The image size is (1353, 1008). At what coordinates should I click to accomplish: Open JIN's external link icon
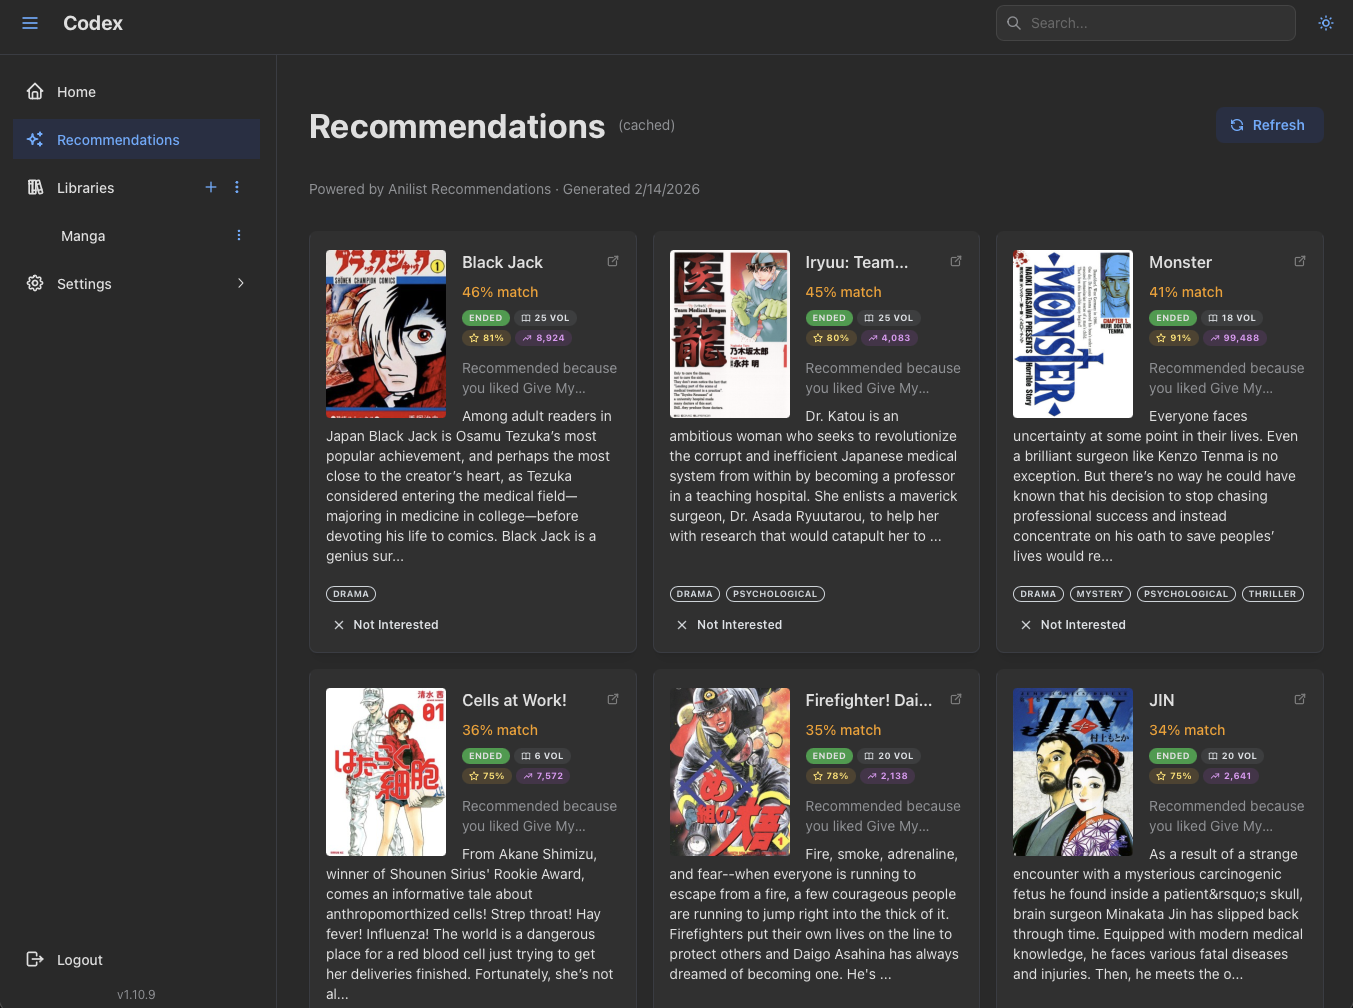coord(1300,698)
